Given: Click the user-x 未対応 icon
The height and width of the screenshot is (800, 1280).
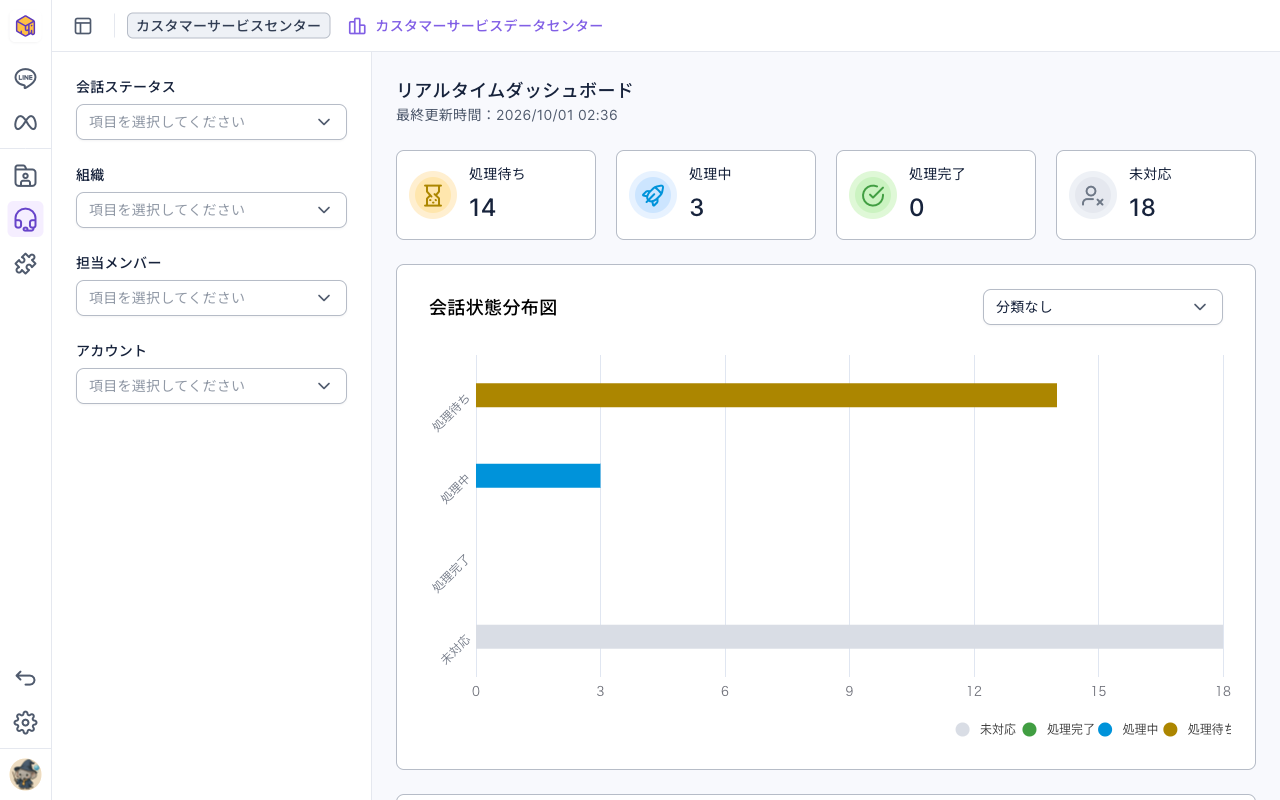Looking at the screenshot, I should pyautogui.click(x=1093, y=195).
